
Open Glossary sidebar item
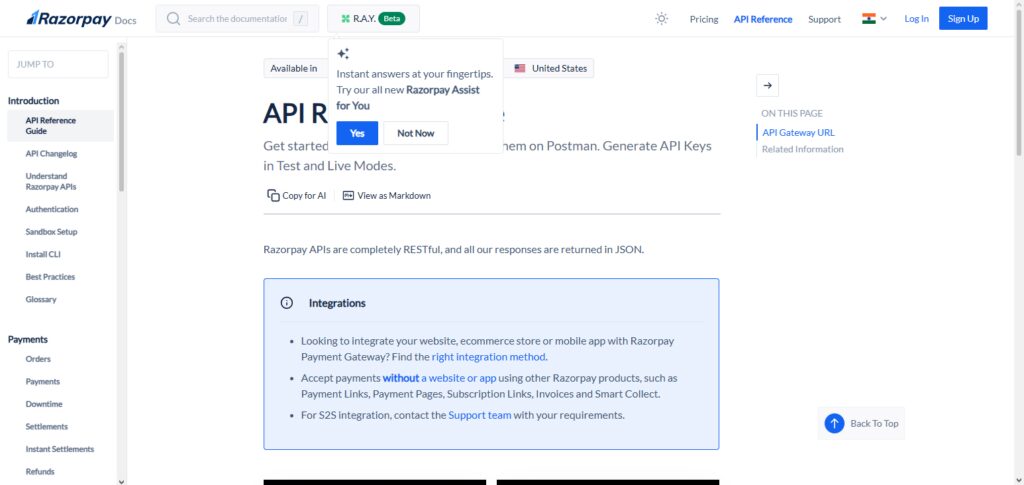[x=41, y=300]
